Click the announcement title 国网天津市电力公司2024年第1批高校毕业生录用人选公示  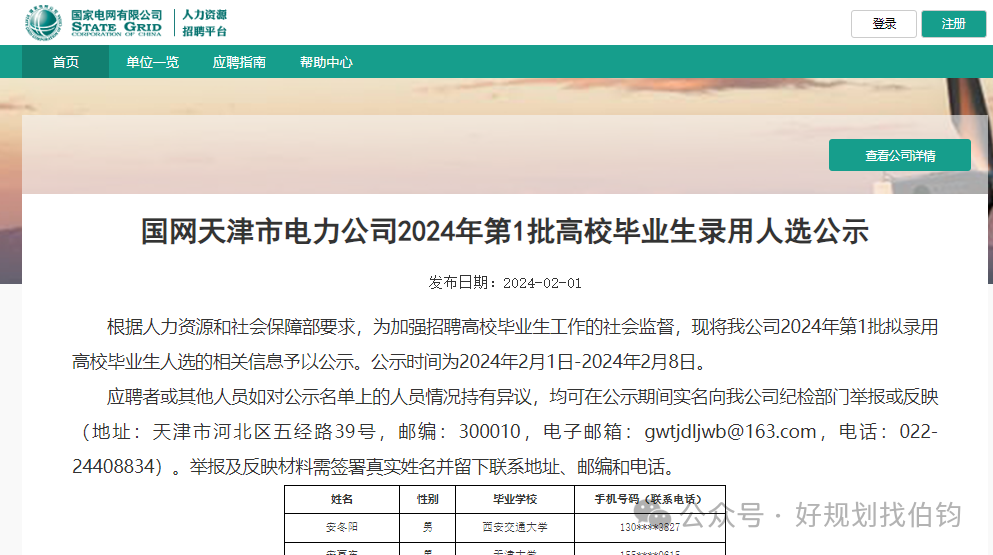[x=504, y=231]
